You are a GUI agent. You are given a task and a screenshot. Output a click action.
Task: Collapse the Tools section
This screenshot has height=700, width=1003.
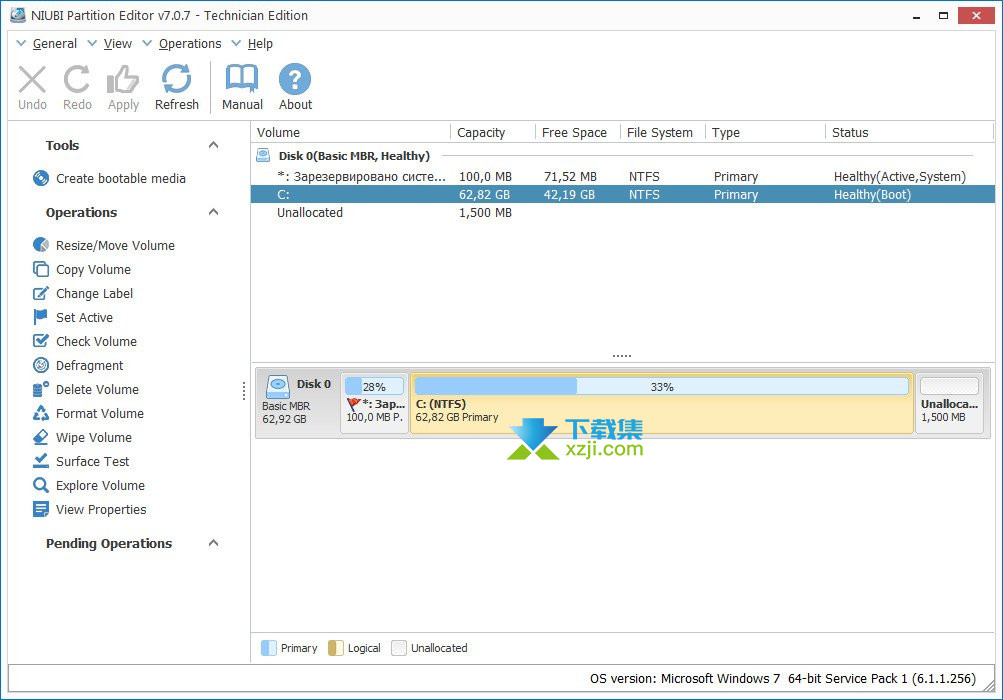(x=214, y=145)
